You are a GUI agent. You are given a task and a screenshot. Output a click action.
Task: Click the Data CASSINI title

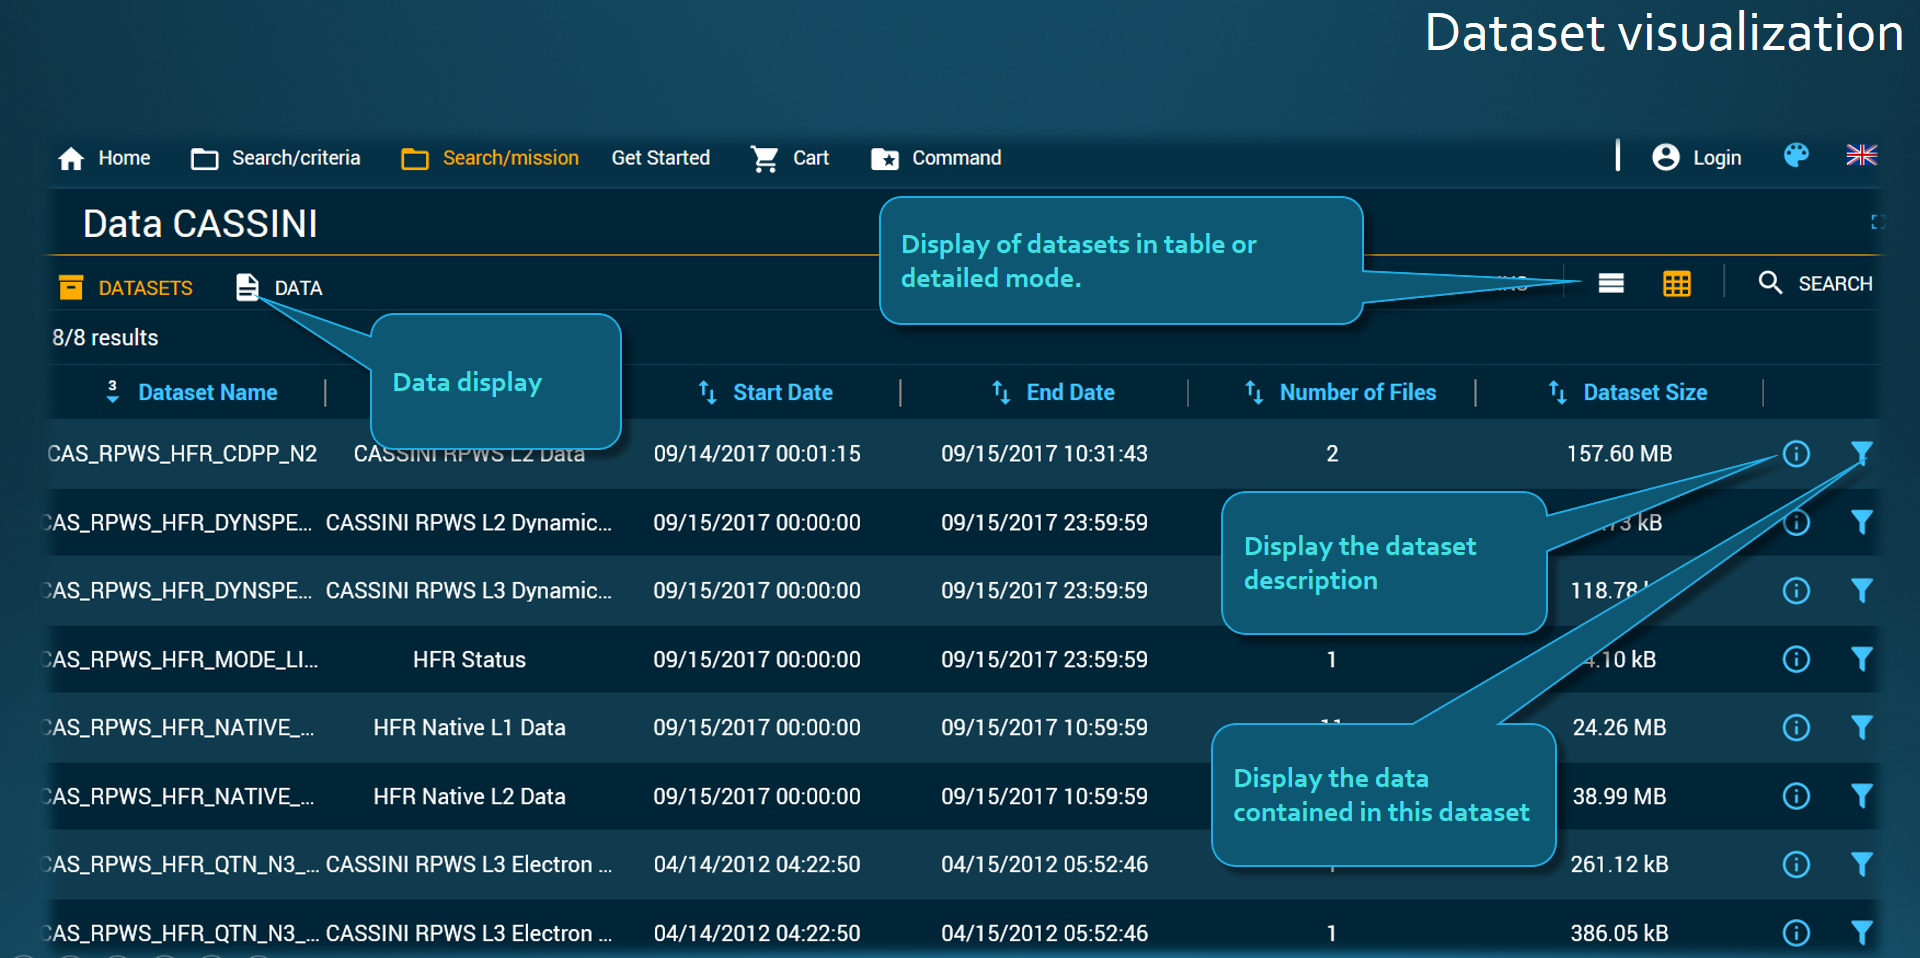(x=200, y=224)
